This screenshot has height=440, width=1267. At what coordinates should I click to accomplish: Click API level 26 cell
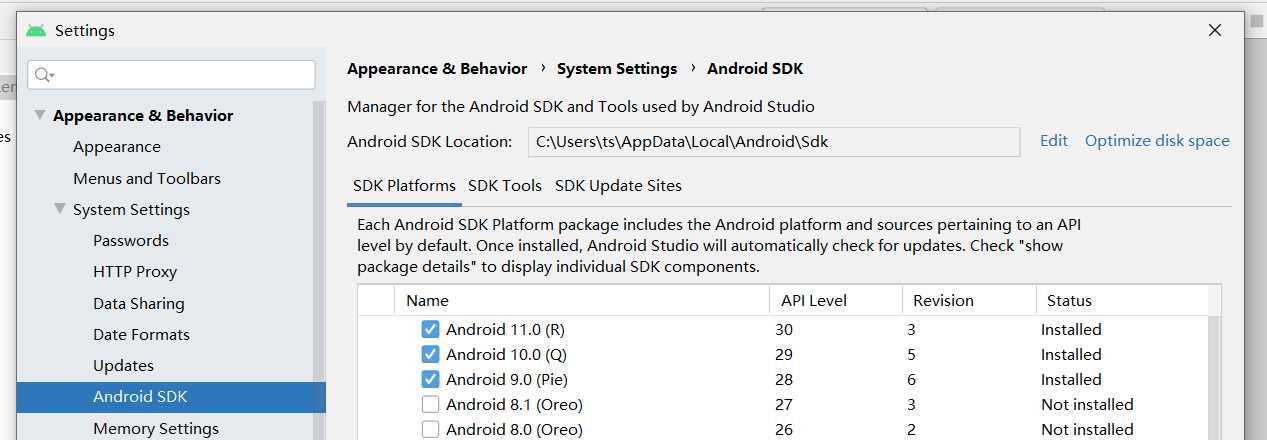pyautogui.click(x=784, y=429)
